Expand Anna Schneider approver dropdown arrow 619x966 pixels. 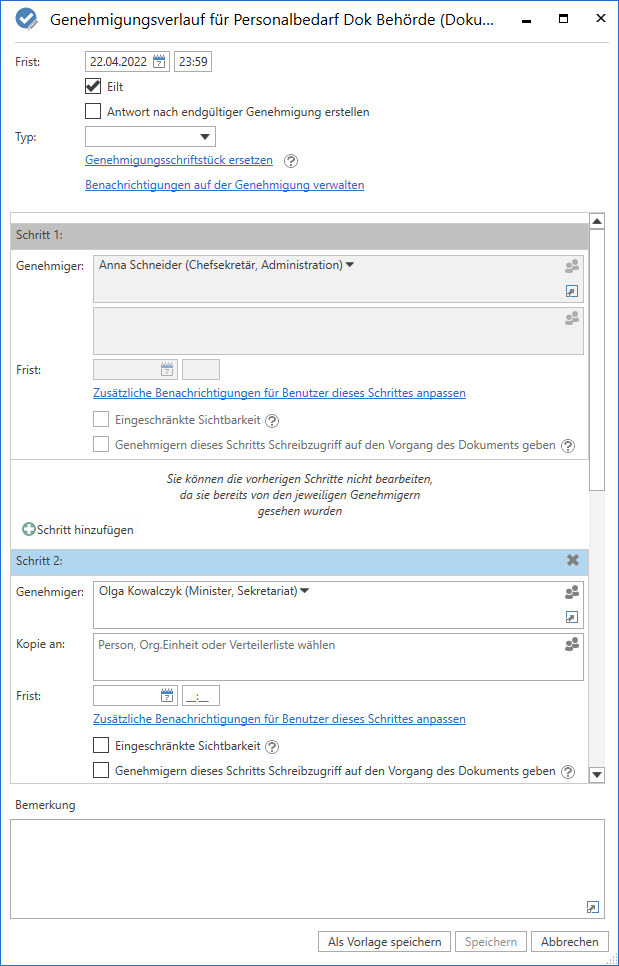[x=350, y=265]
